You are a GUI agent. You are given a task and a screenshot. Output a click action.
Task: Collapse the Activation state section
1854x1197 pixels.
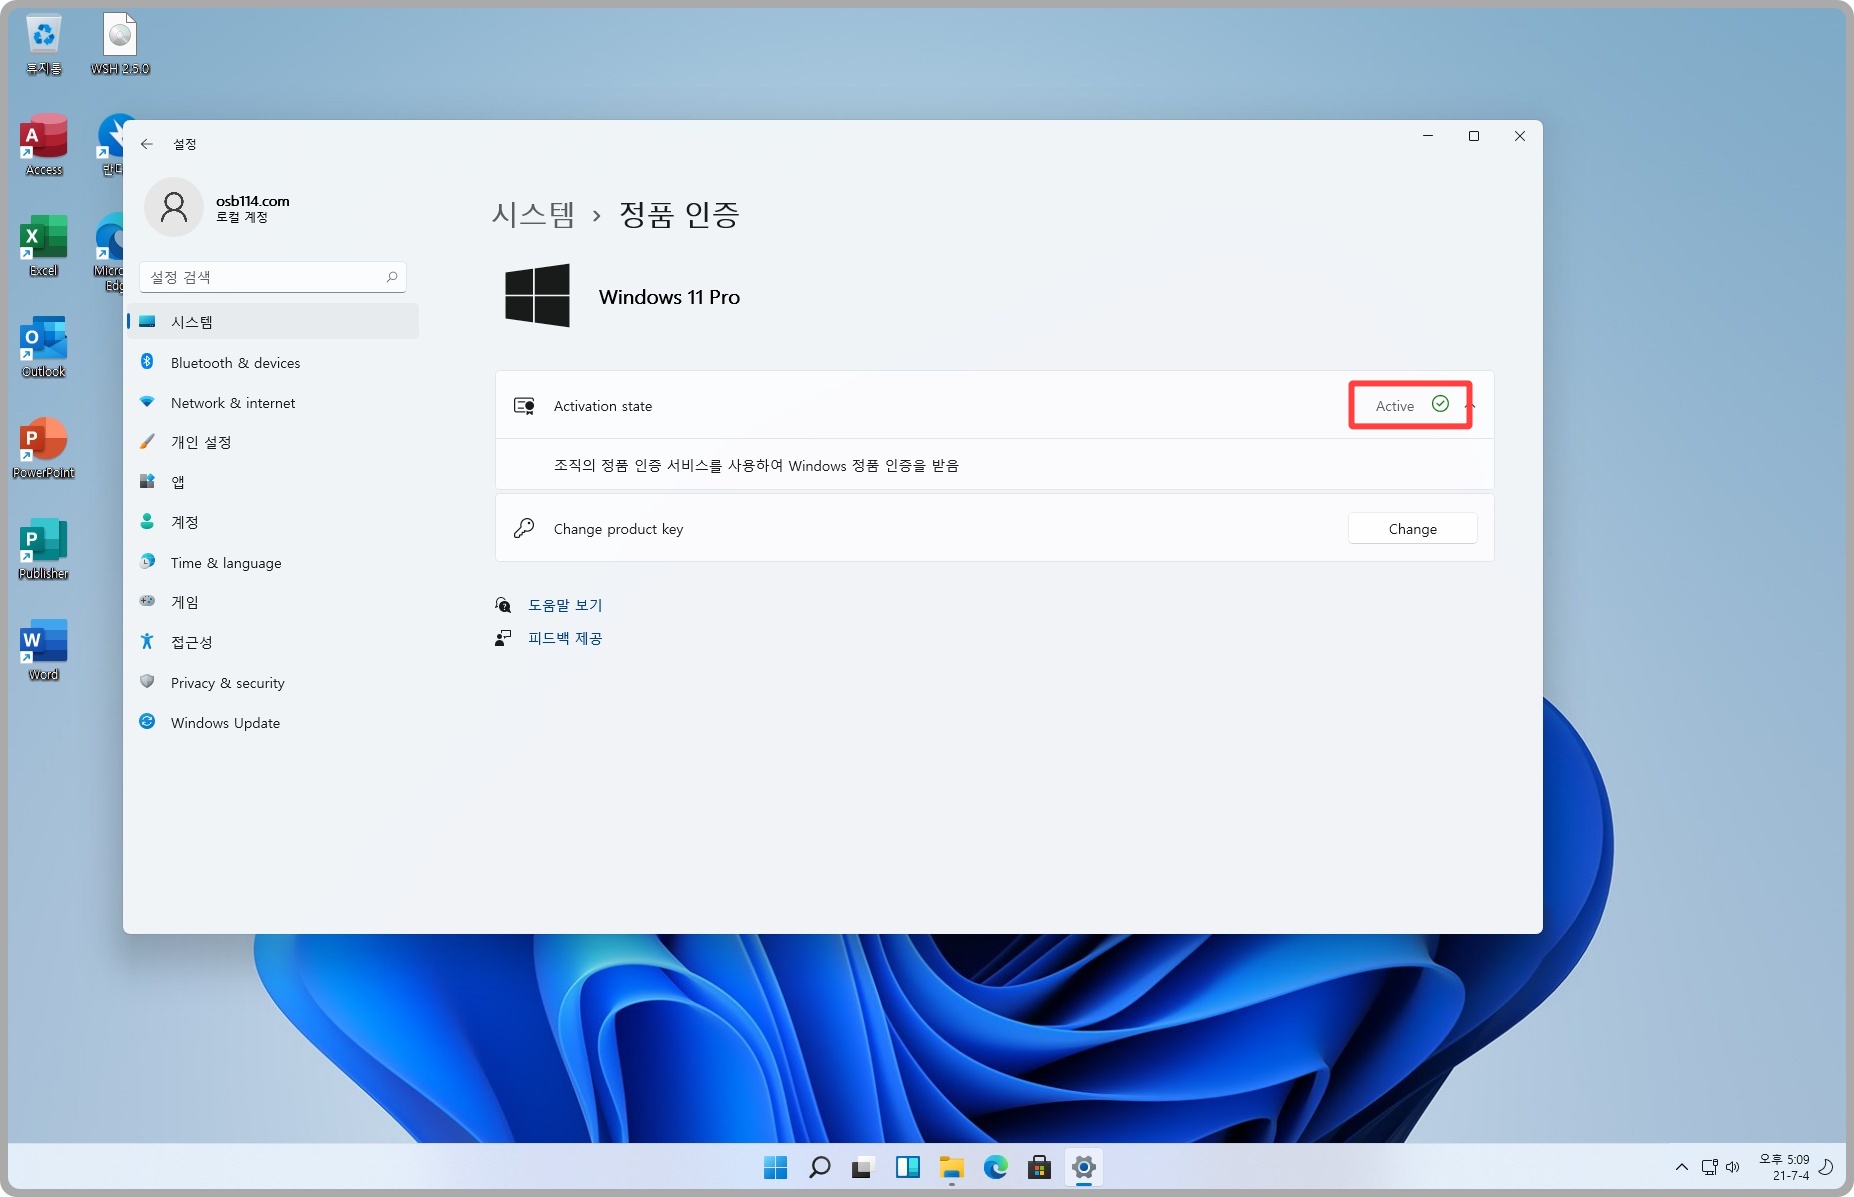(1470, 405)
